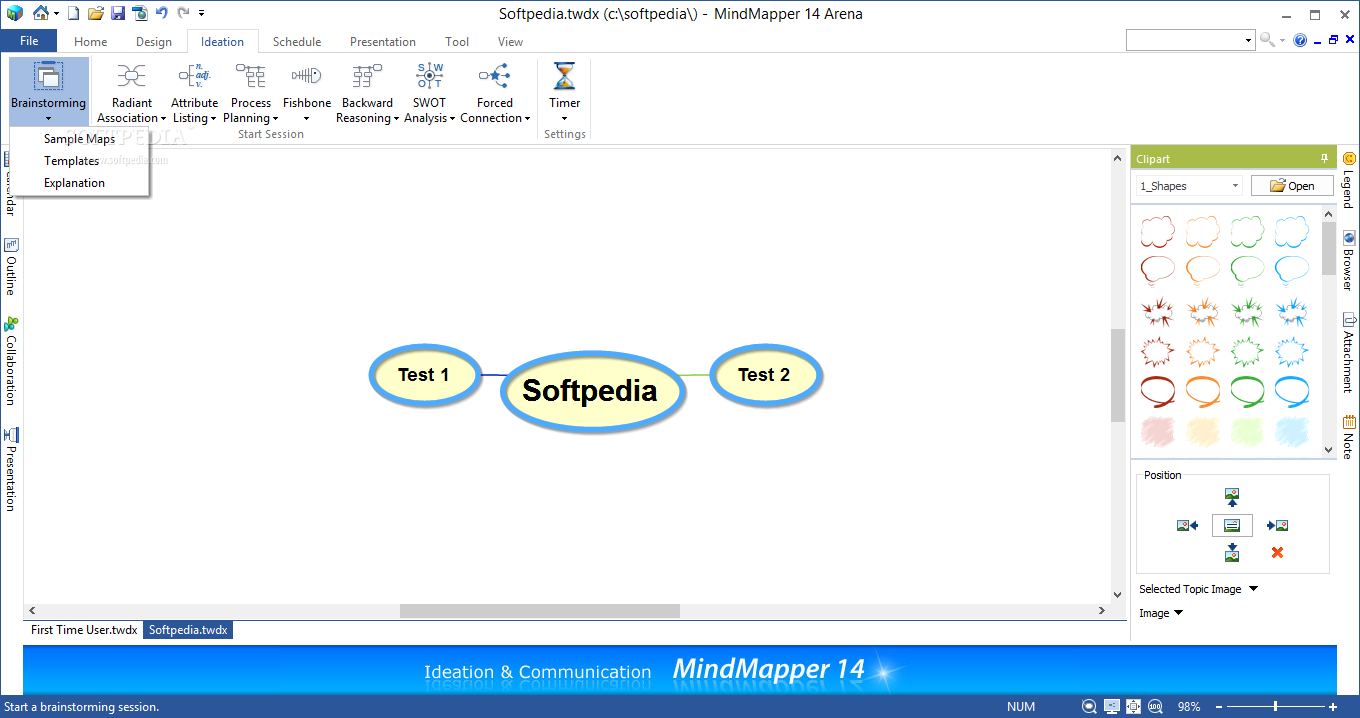Viewport: 1360px width, 718px height.
Task: Expand the Radiant Association dropdown arrow
Action: pyautogui.click(x=163, y=118)
